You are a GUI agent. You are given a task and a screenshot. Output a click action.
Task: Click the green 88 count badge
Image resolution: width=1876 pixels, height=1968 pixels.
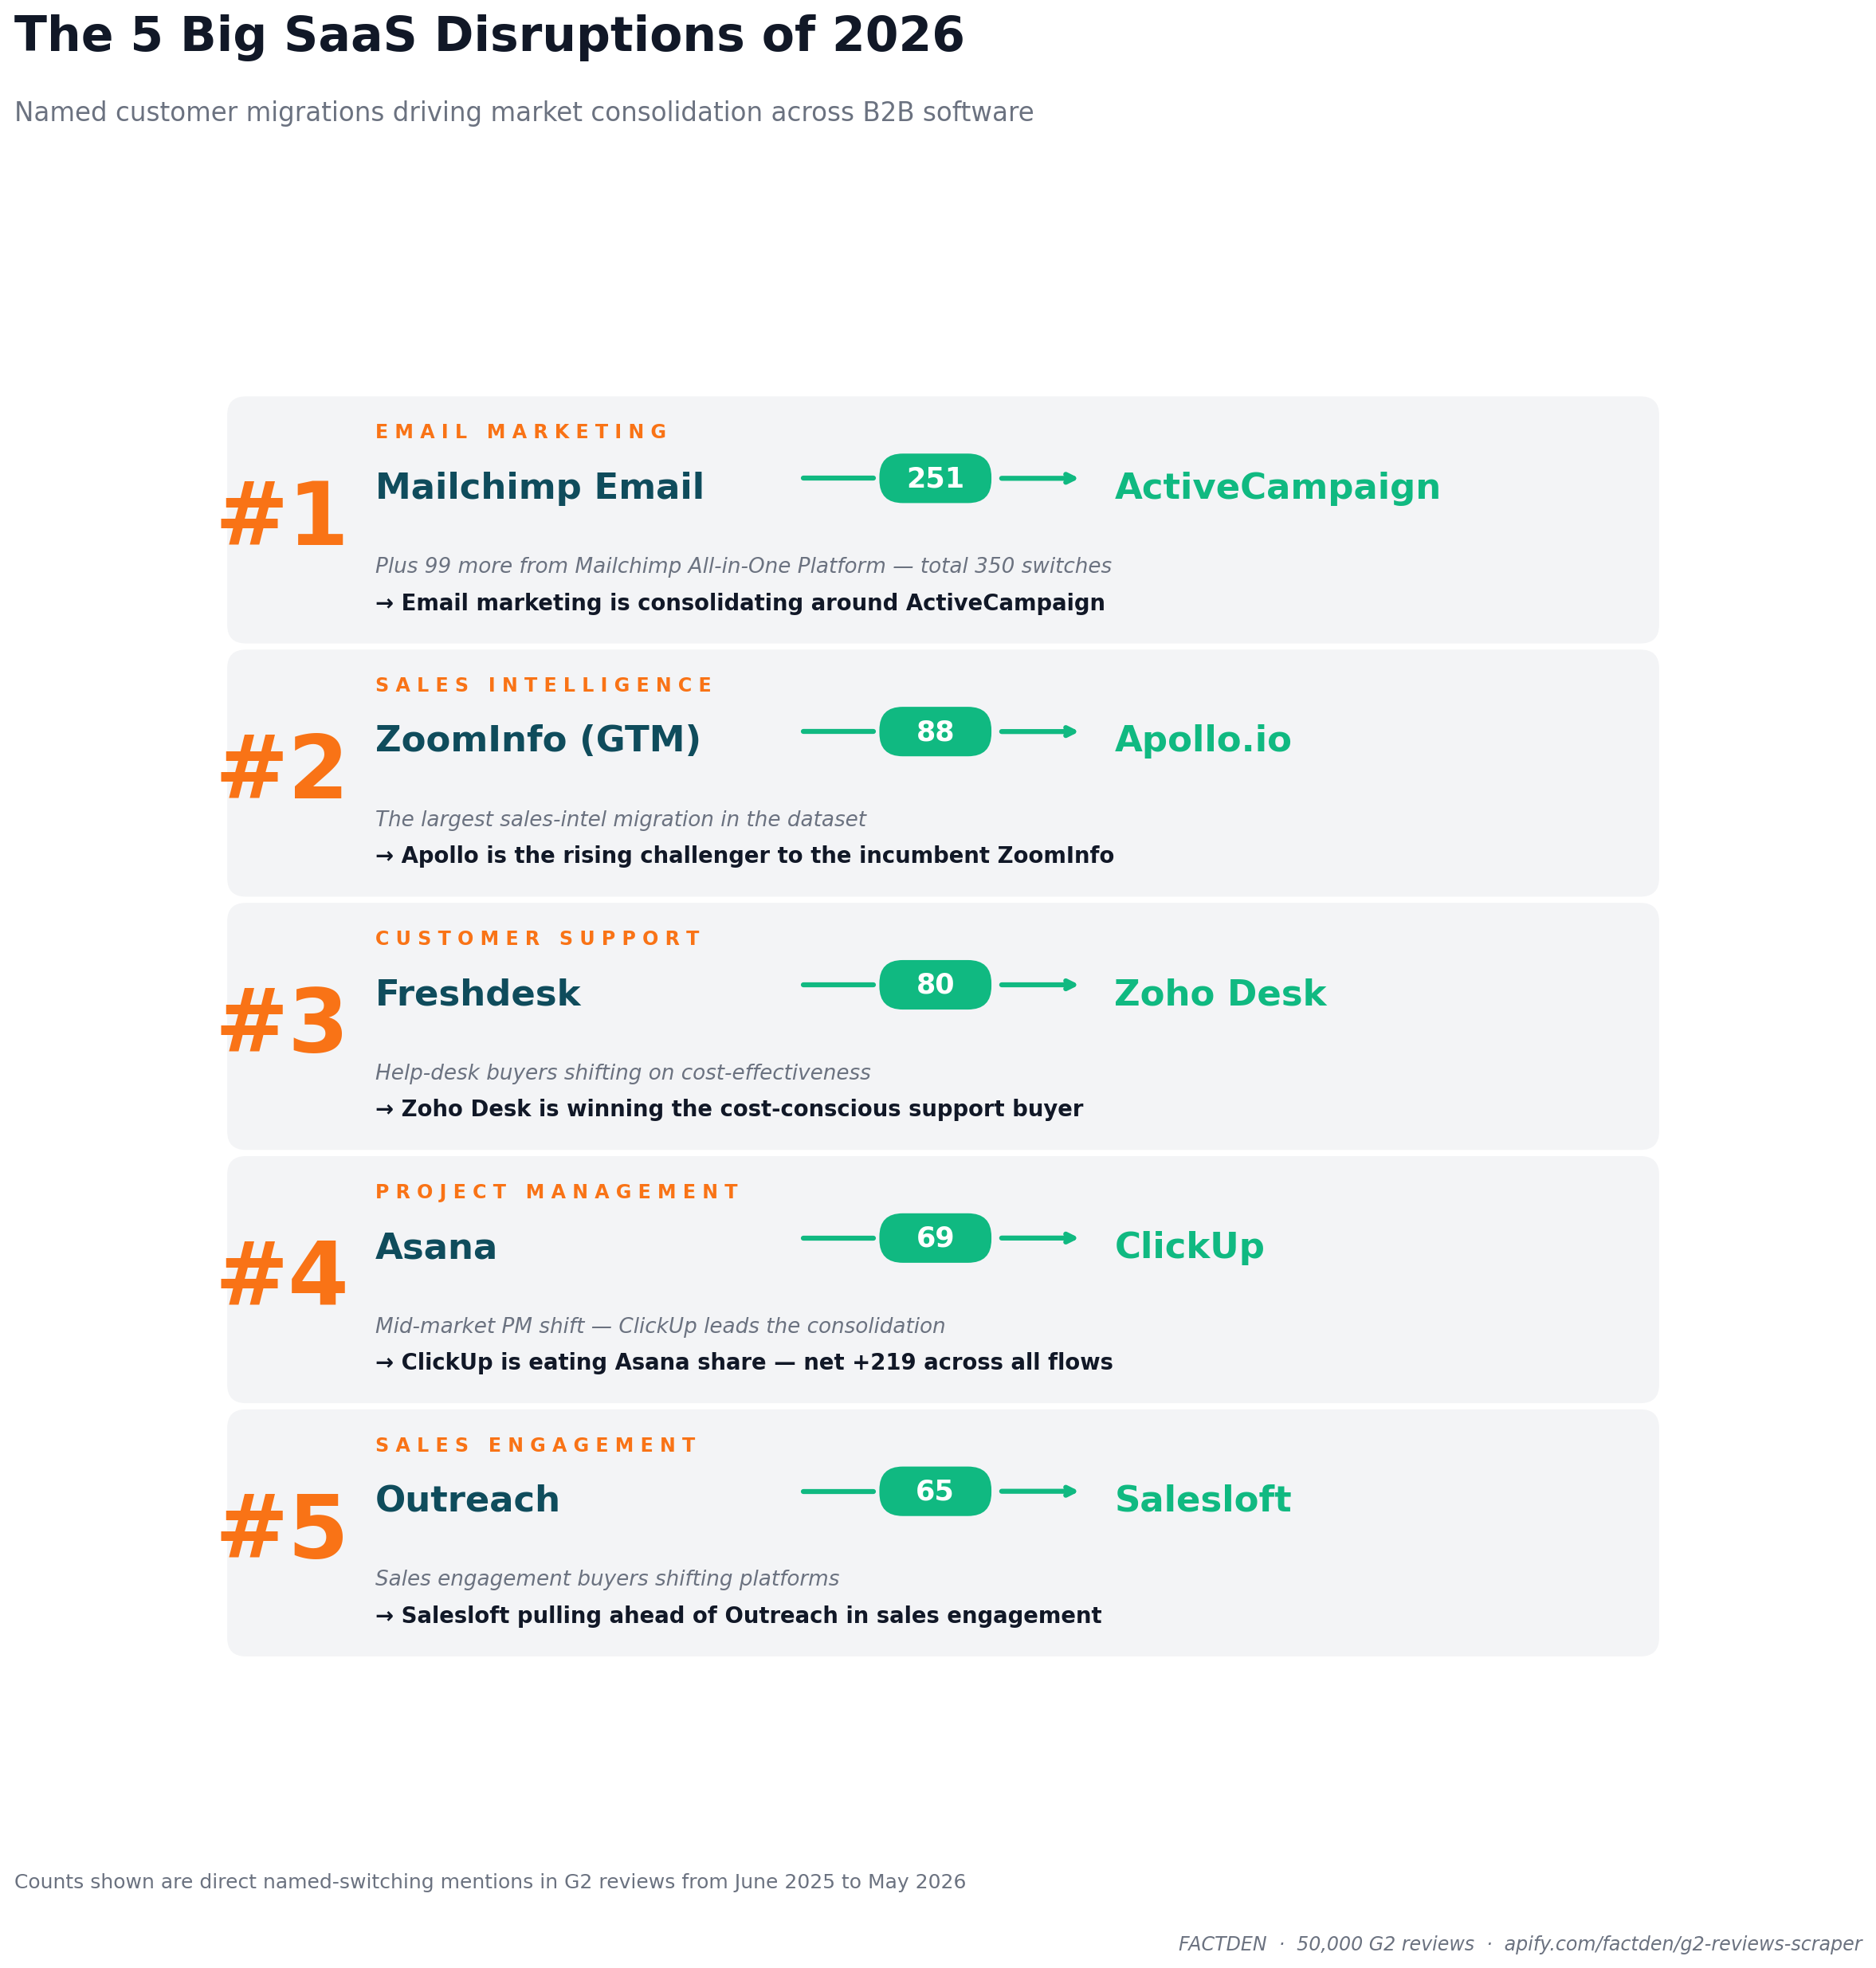click(935, 731)
